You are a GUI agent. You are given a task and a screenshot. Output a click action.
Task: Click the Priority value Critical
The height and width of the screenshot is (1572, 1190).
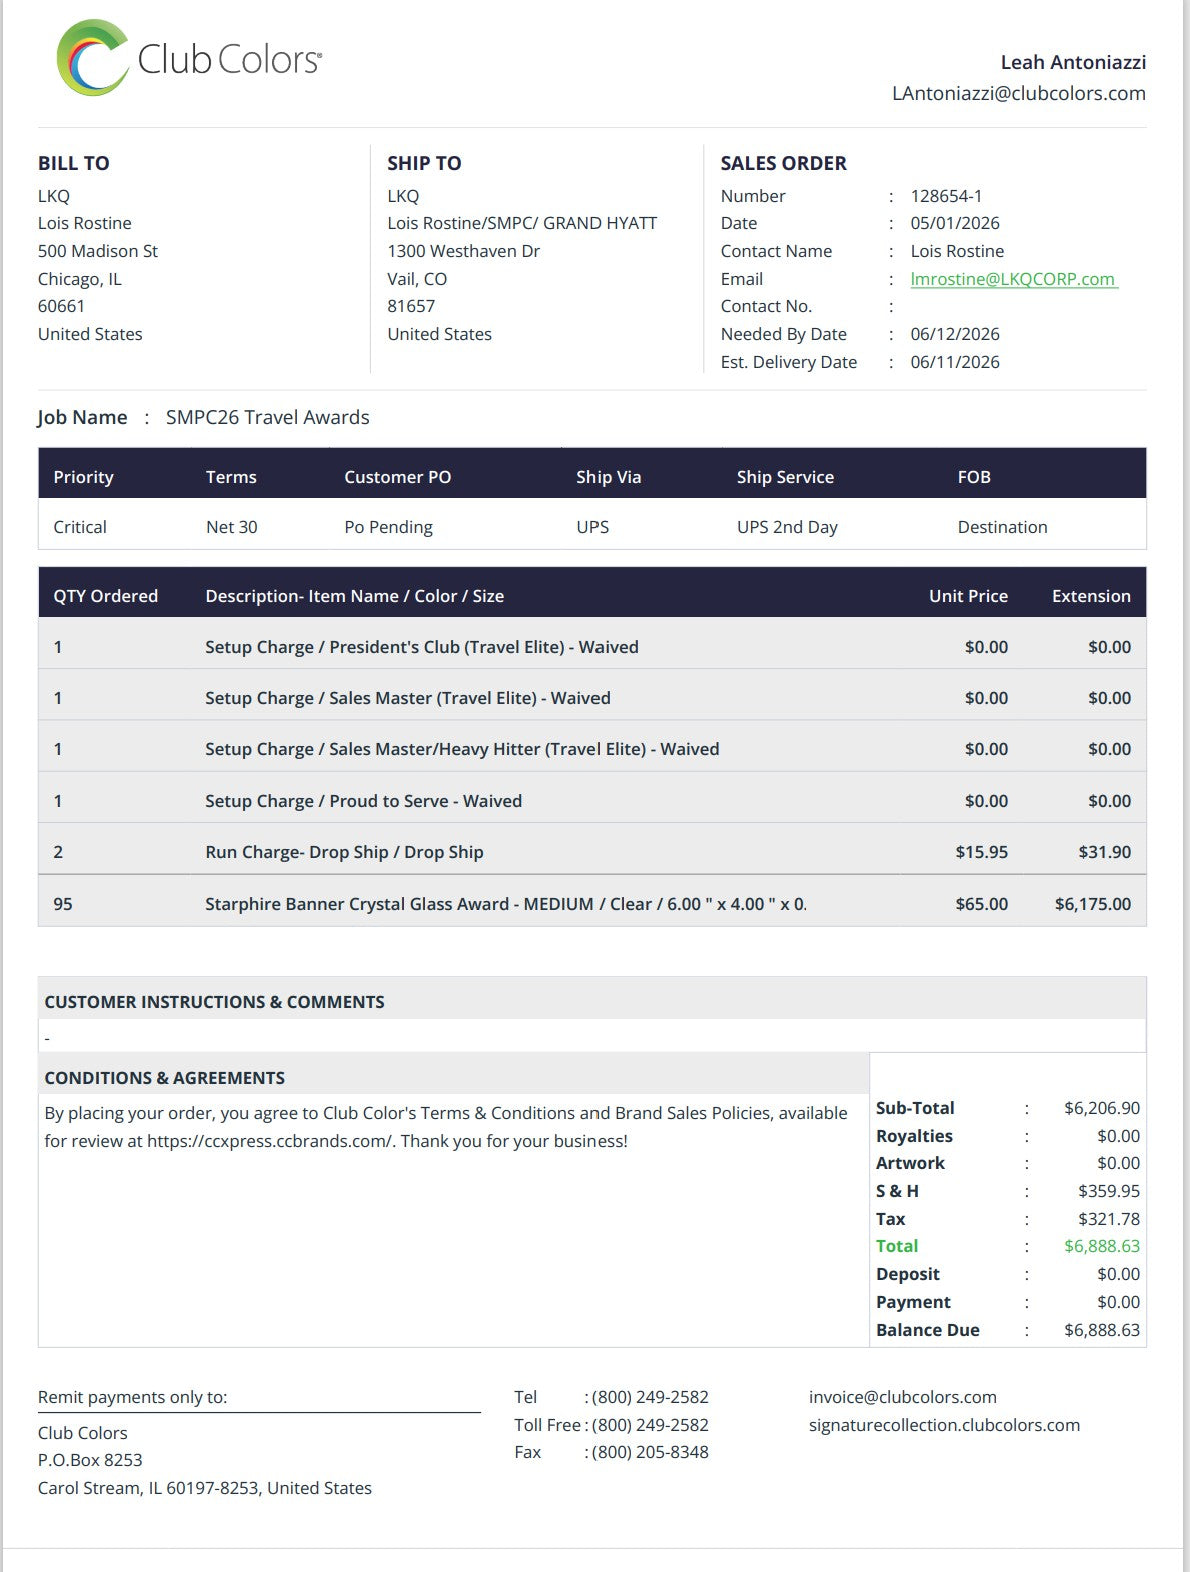point(80,527)
